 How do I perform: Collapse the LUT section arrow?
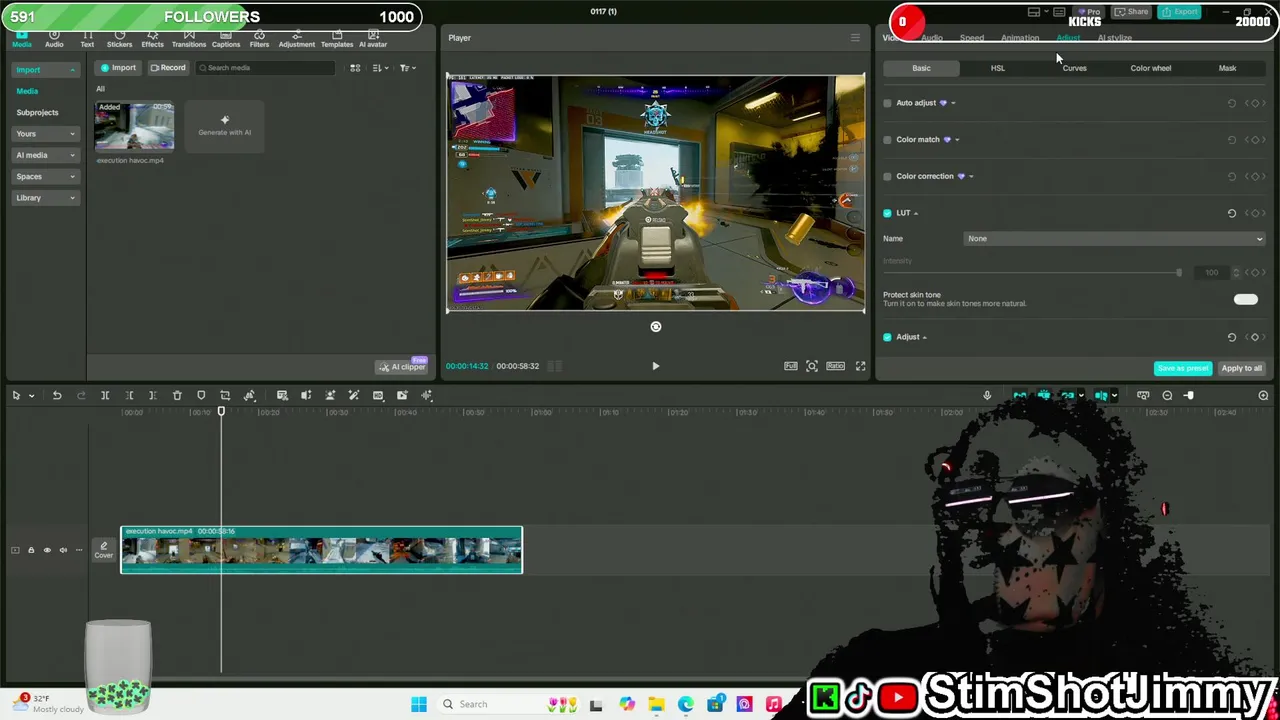(x=916, y=213)
